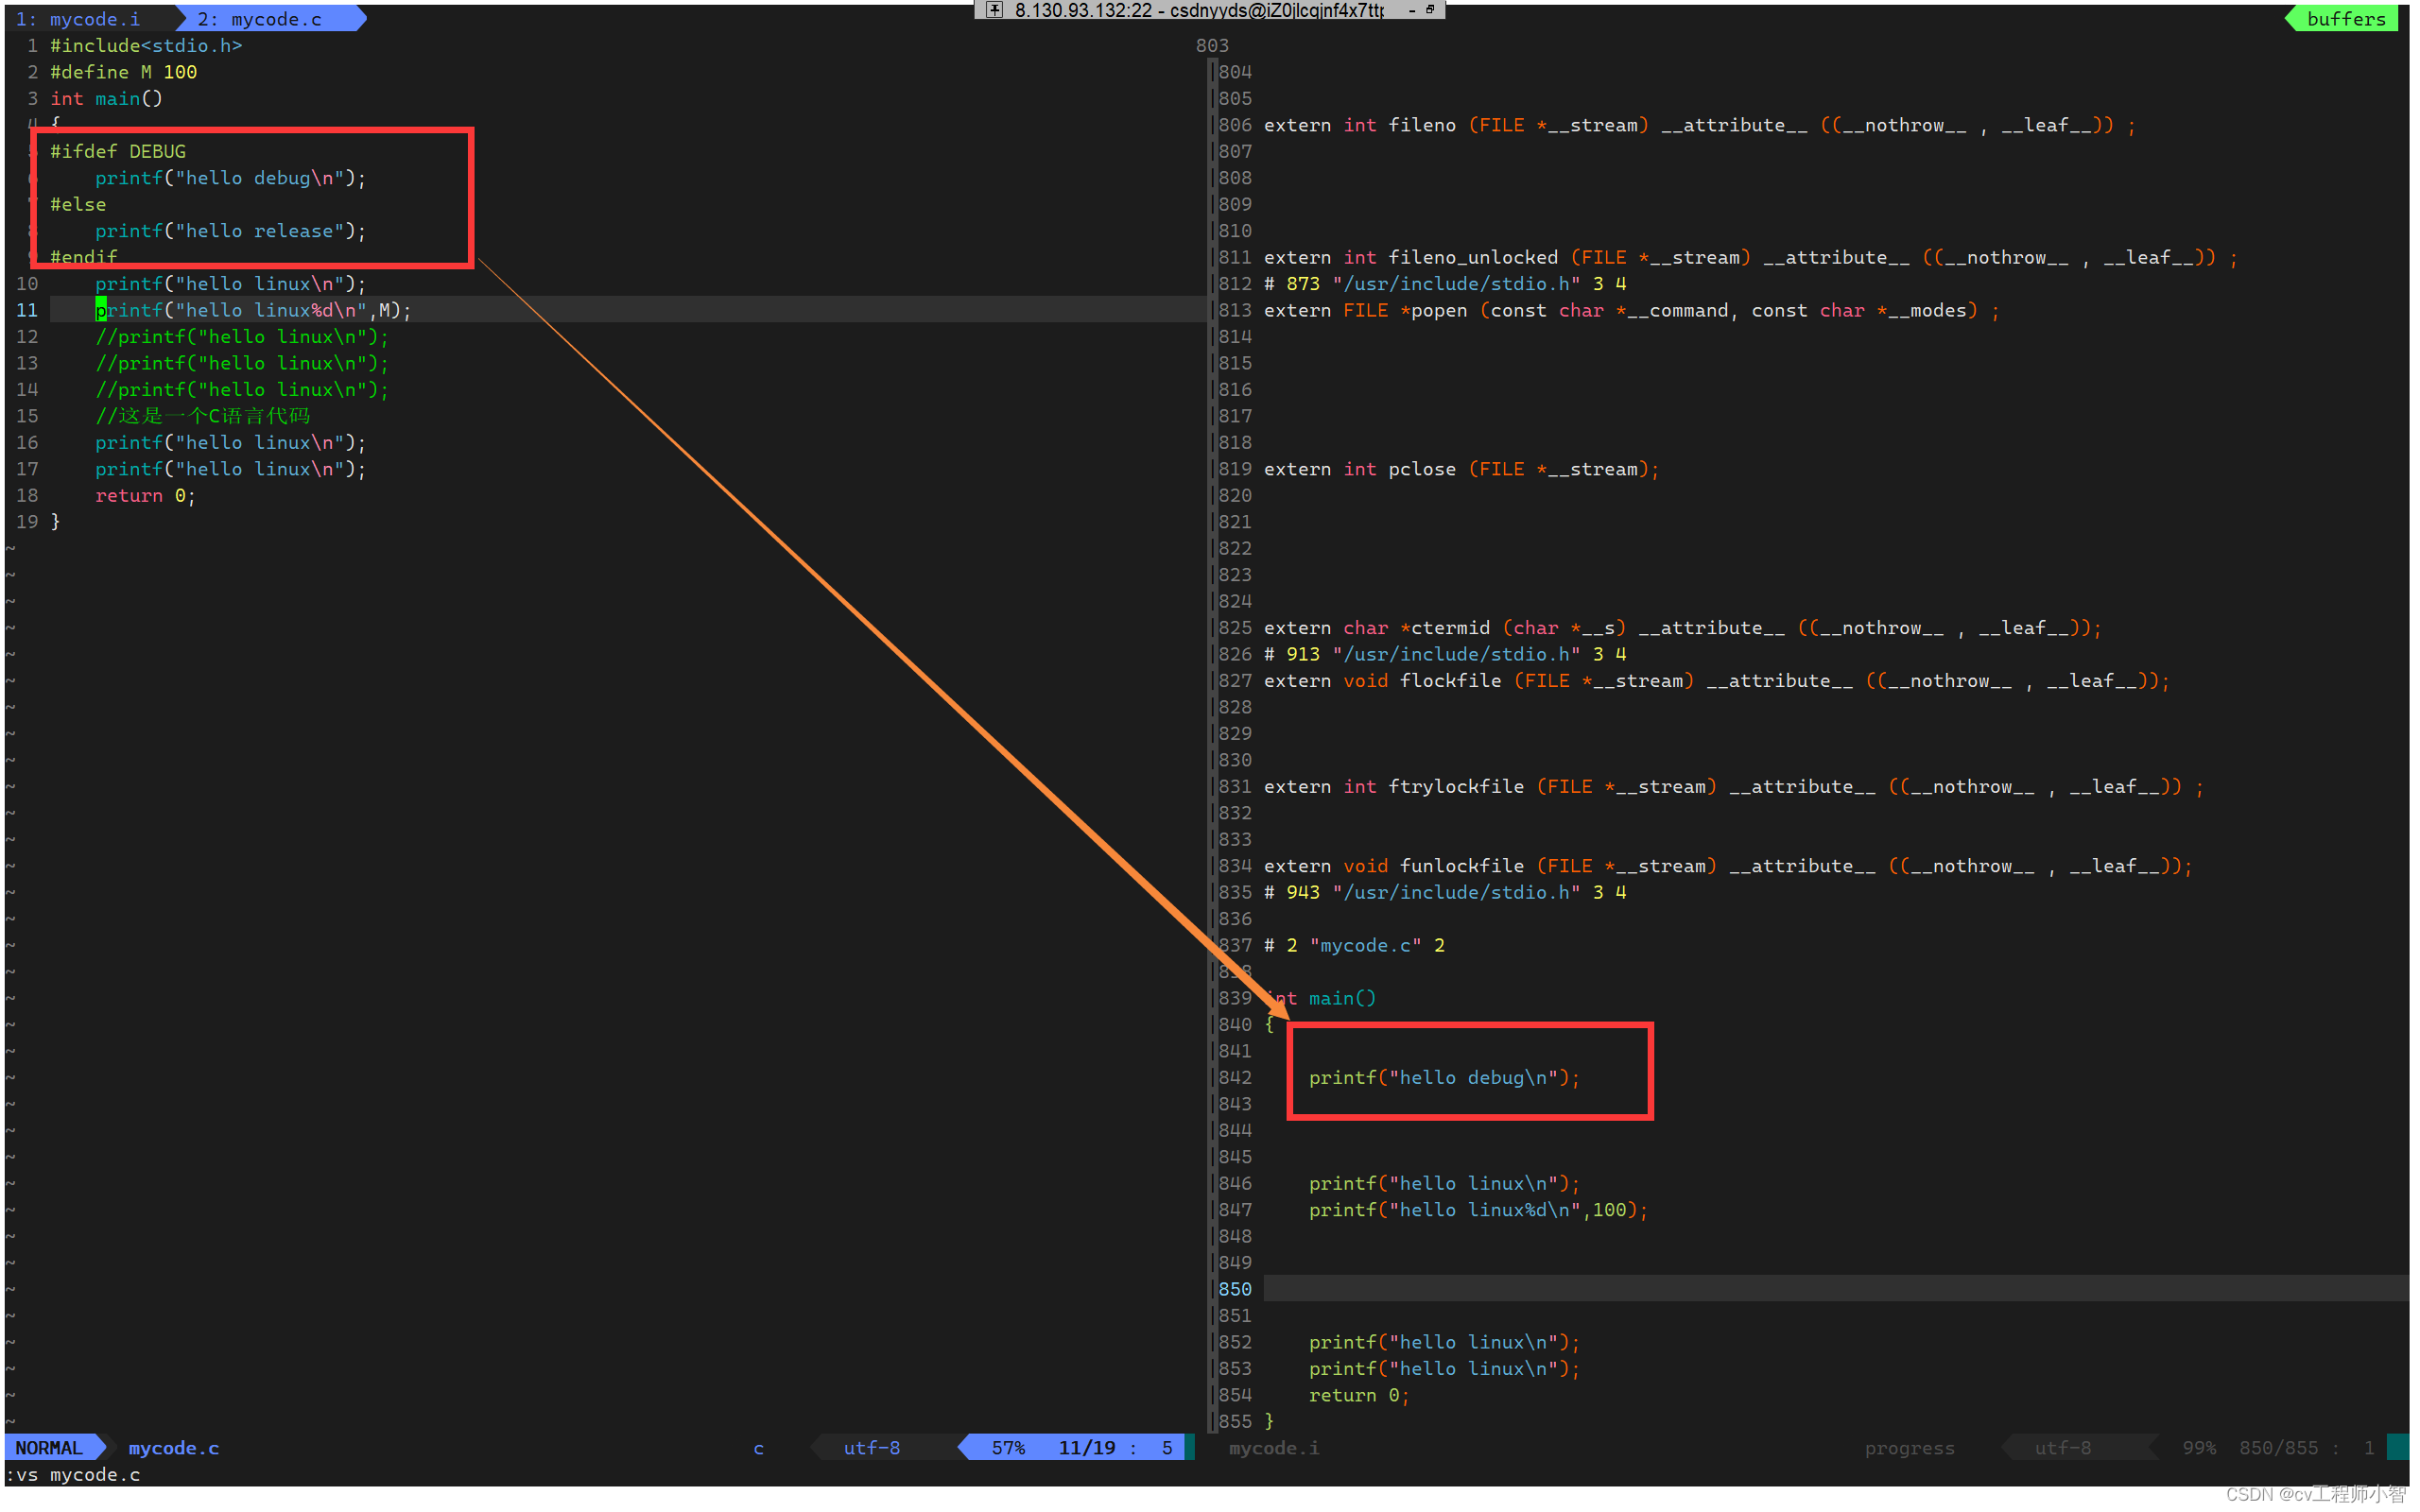
Task: Click the 'c' filetype label in the left status line
Action: [759, 1448]
